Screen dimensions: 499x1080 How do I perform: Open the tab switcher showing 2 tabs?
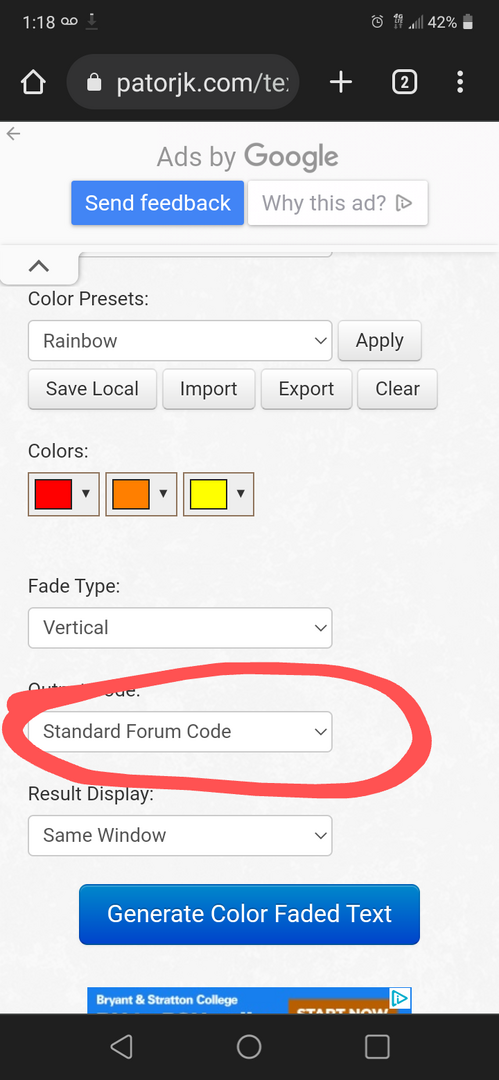tap(404, 83)
